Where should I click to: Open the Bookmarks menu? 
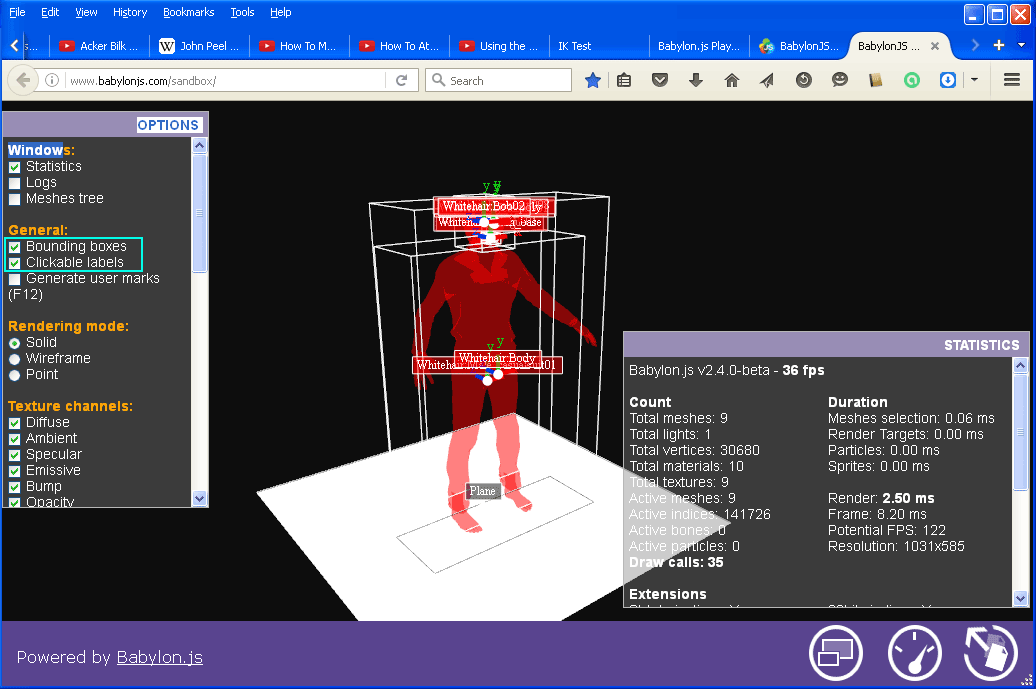pos(188,12)
